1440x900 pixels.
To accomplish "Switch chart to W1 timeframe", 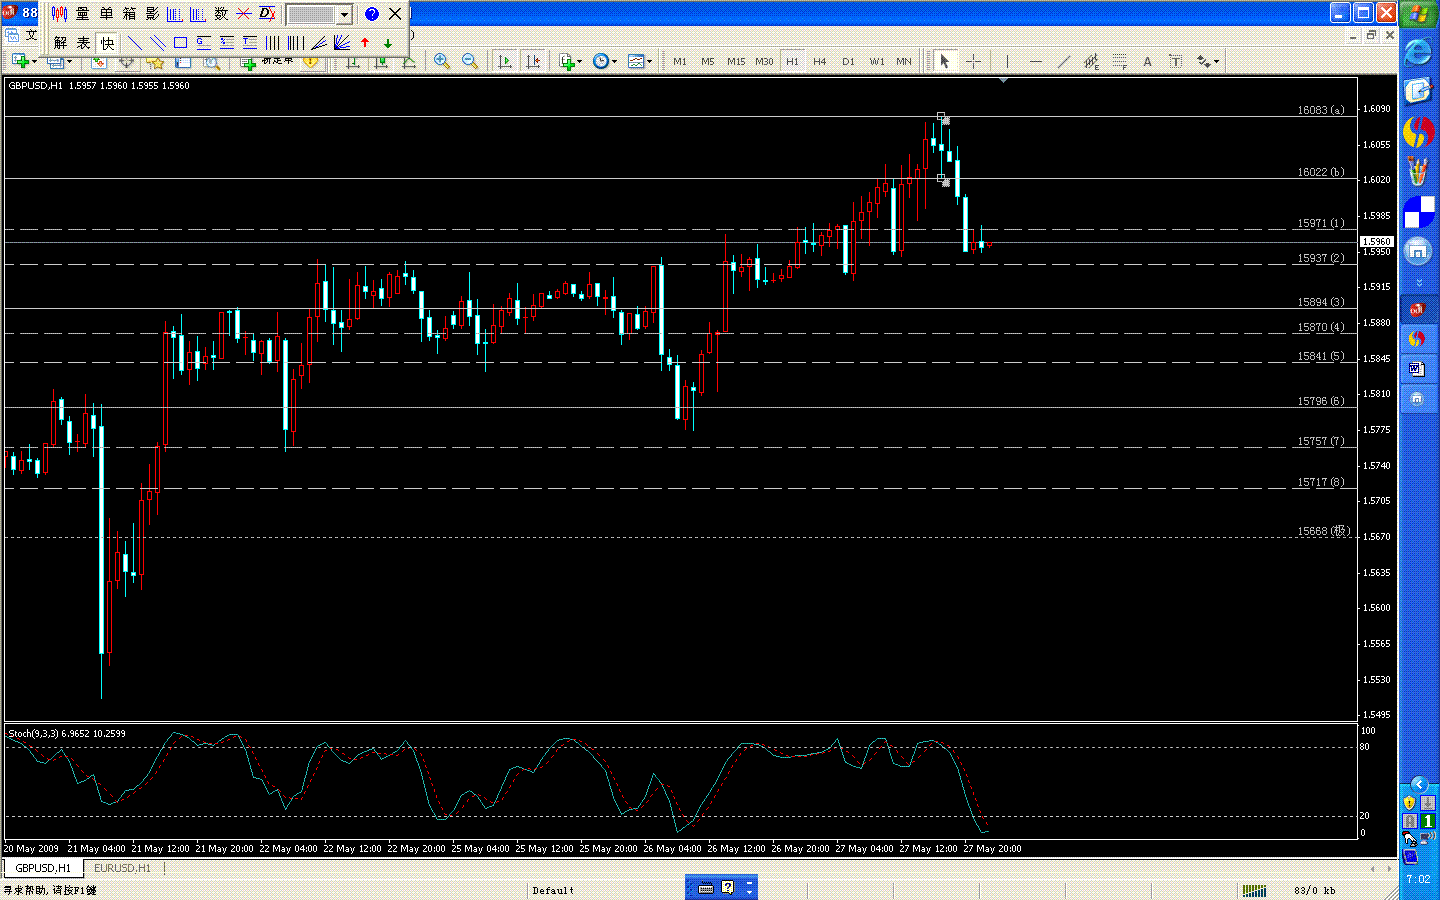I will coord(876,61).
